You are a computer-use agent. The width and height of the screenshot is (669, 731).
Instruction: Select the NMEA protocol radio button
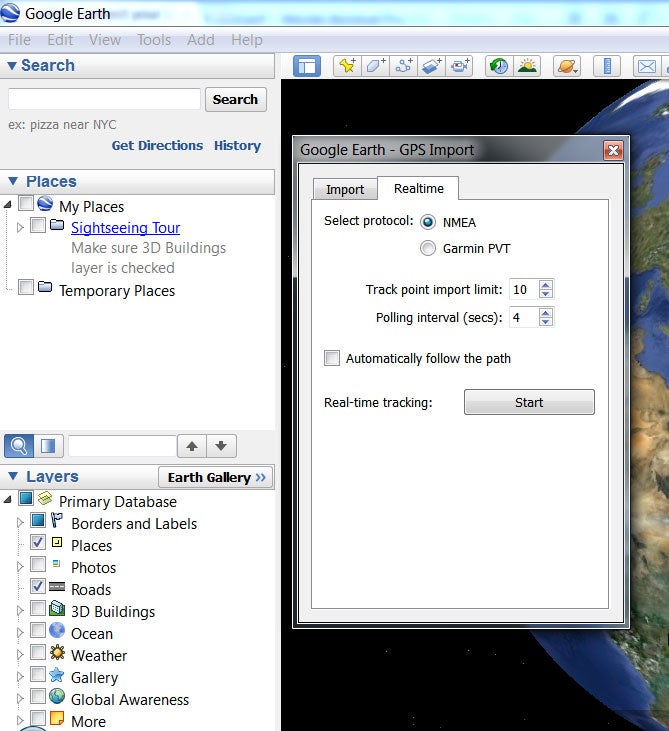pyautogui.click(x=428, y=222)
